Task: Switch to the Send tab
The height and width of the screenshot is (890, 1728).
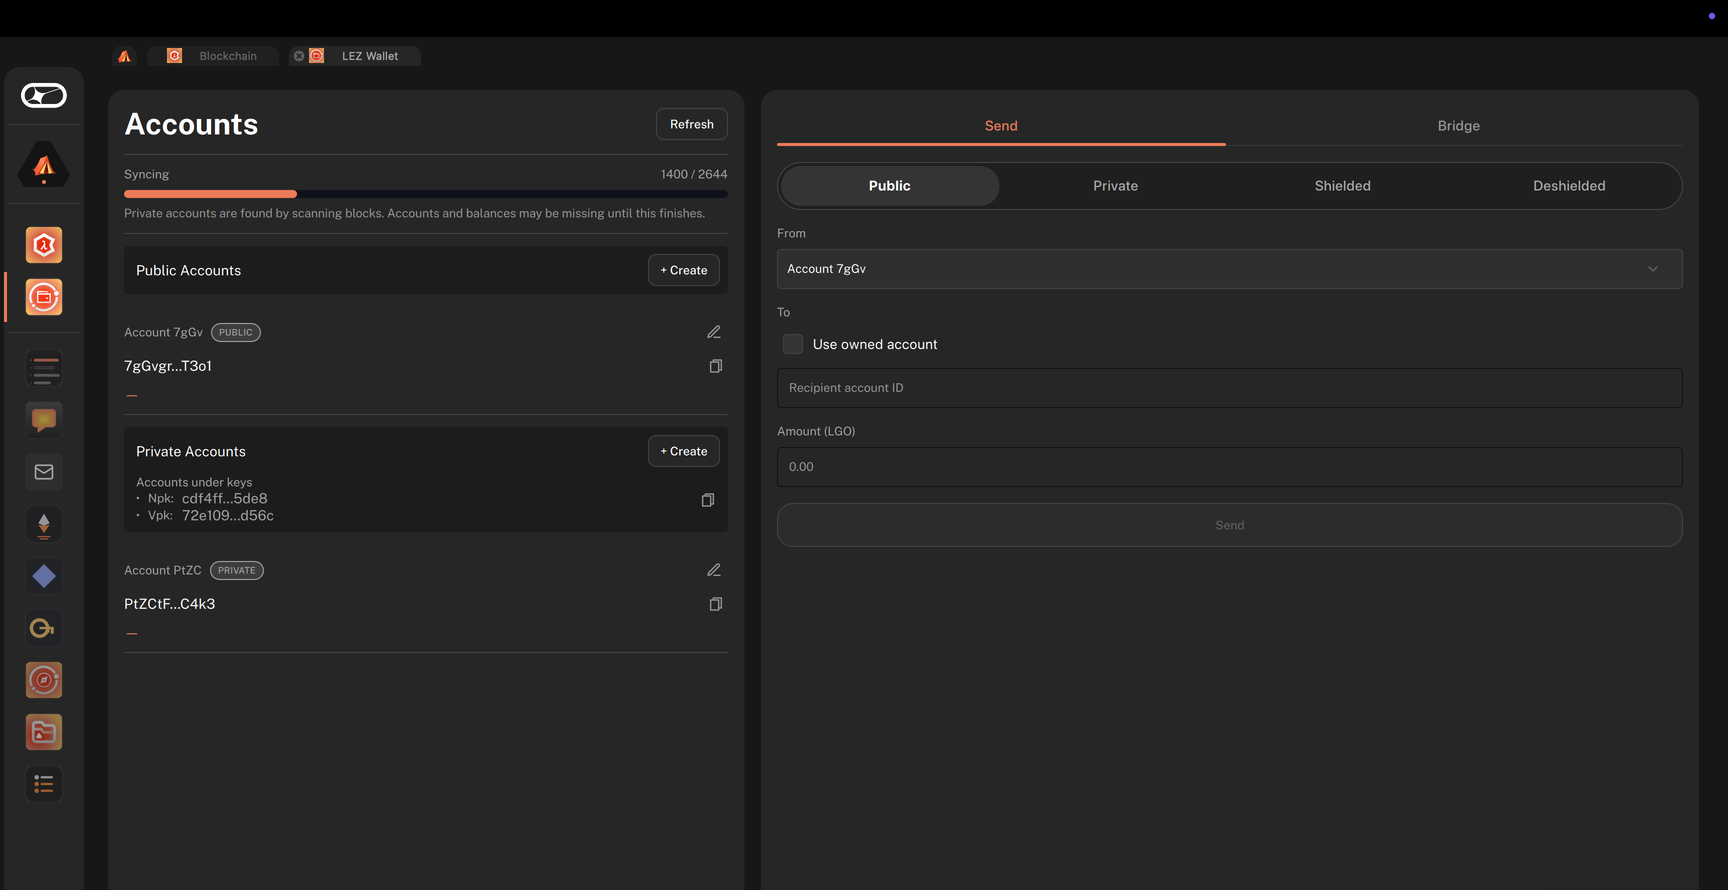Action: coord(1001,126)
